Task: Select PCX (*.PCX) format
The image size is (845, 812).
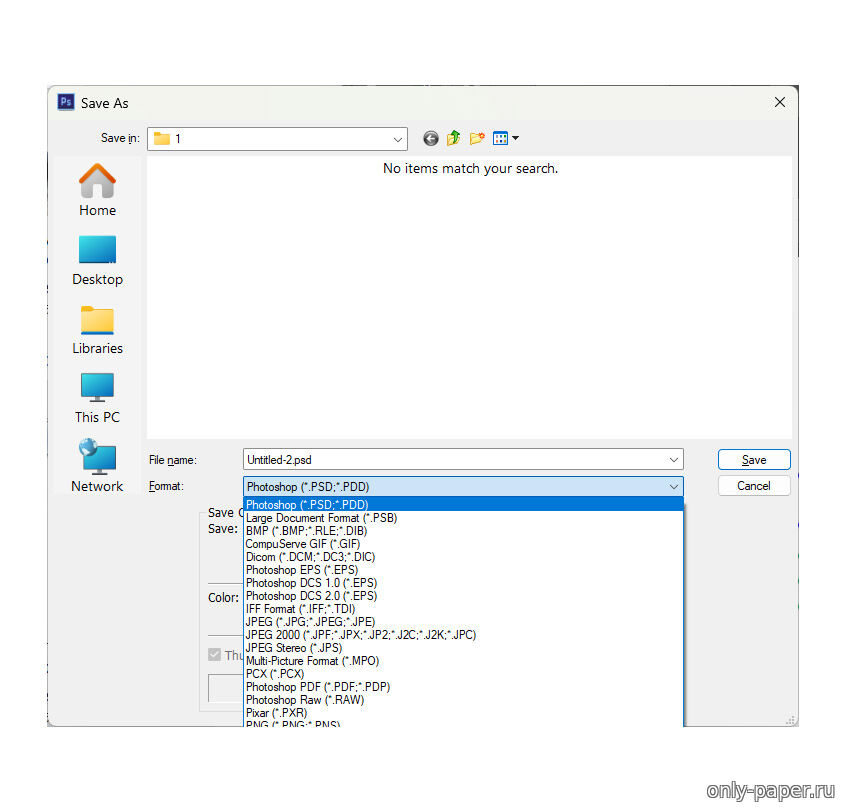Action: click(x=463, y=674)
